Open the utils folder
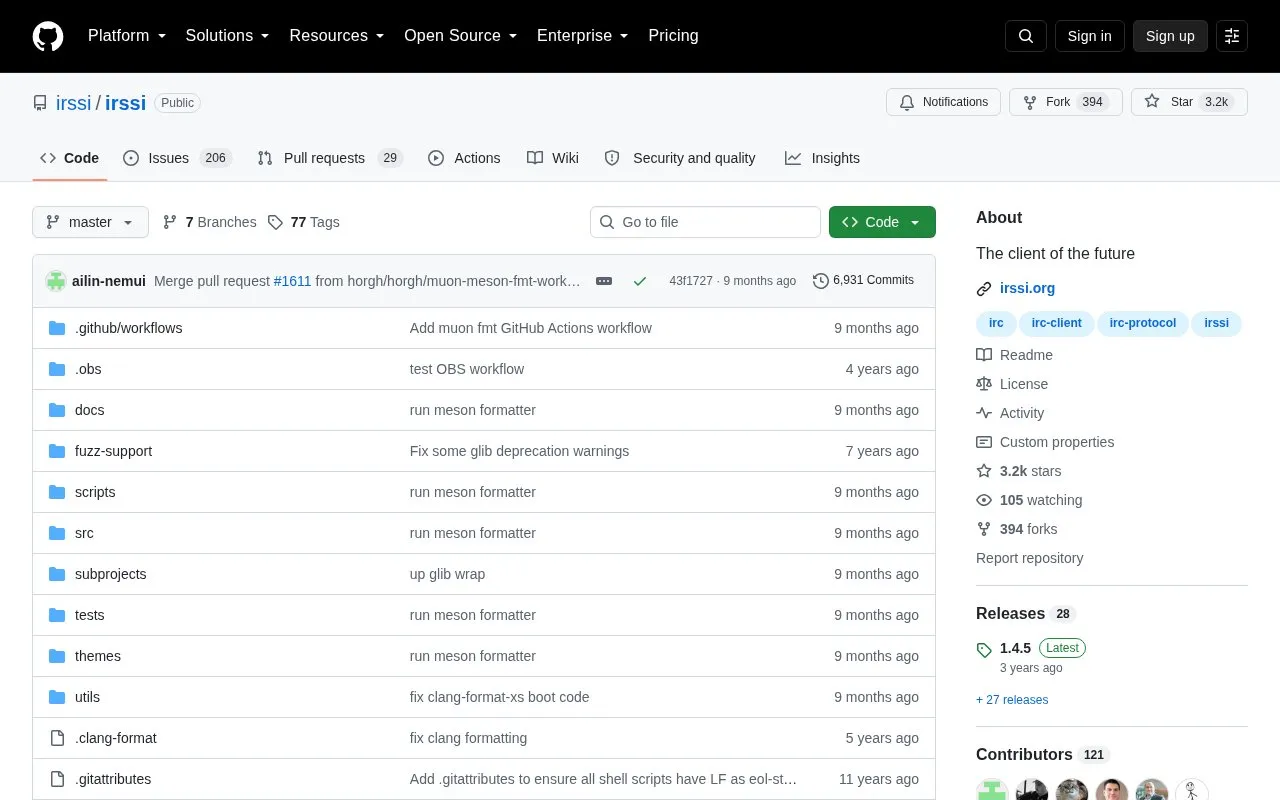 [x=87, y=697]
